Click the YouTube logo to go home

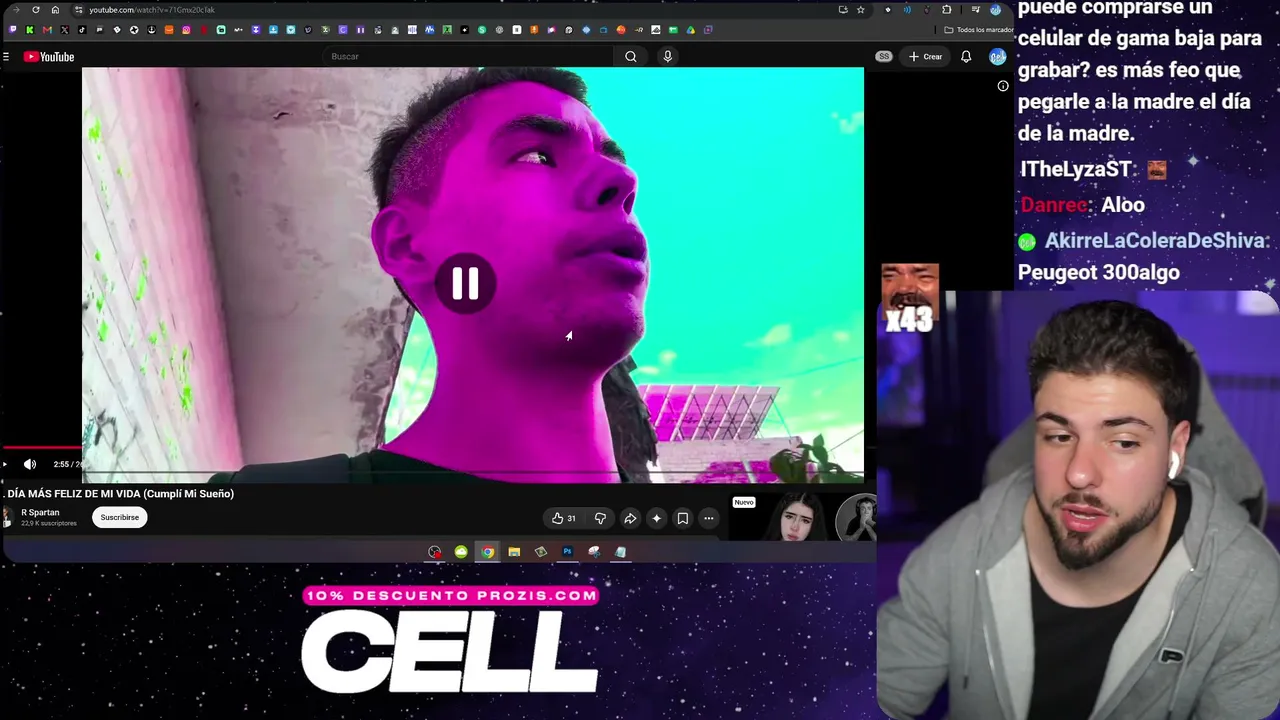[x=49, y=57]
